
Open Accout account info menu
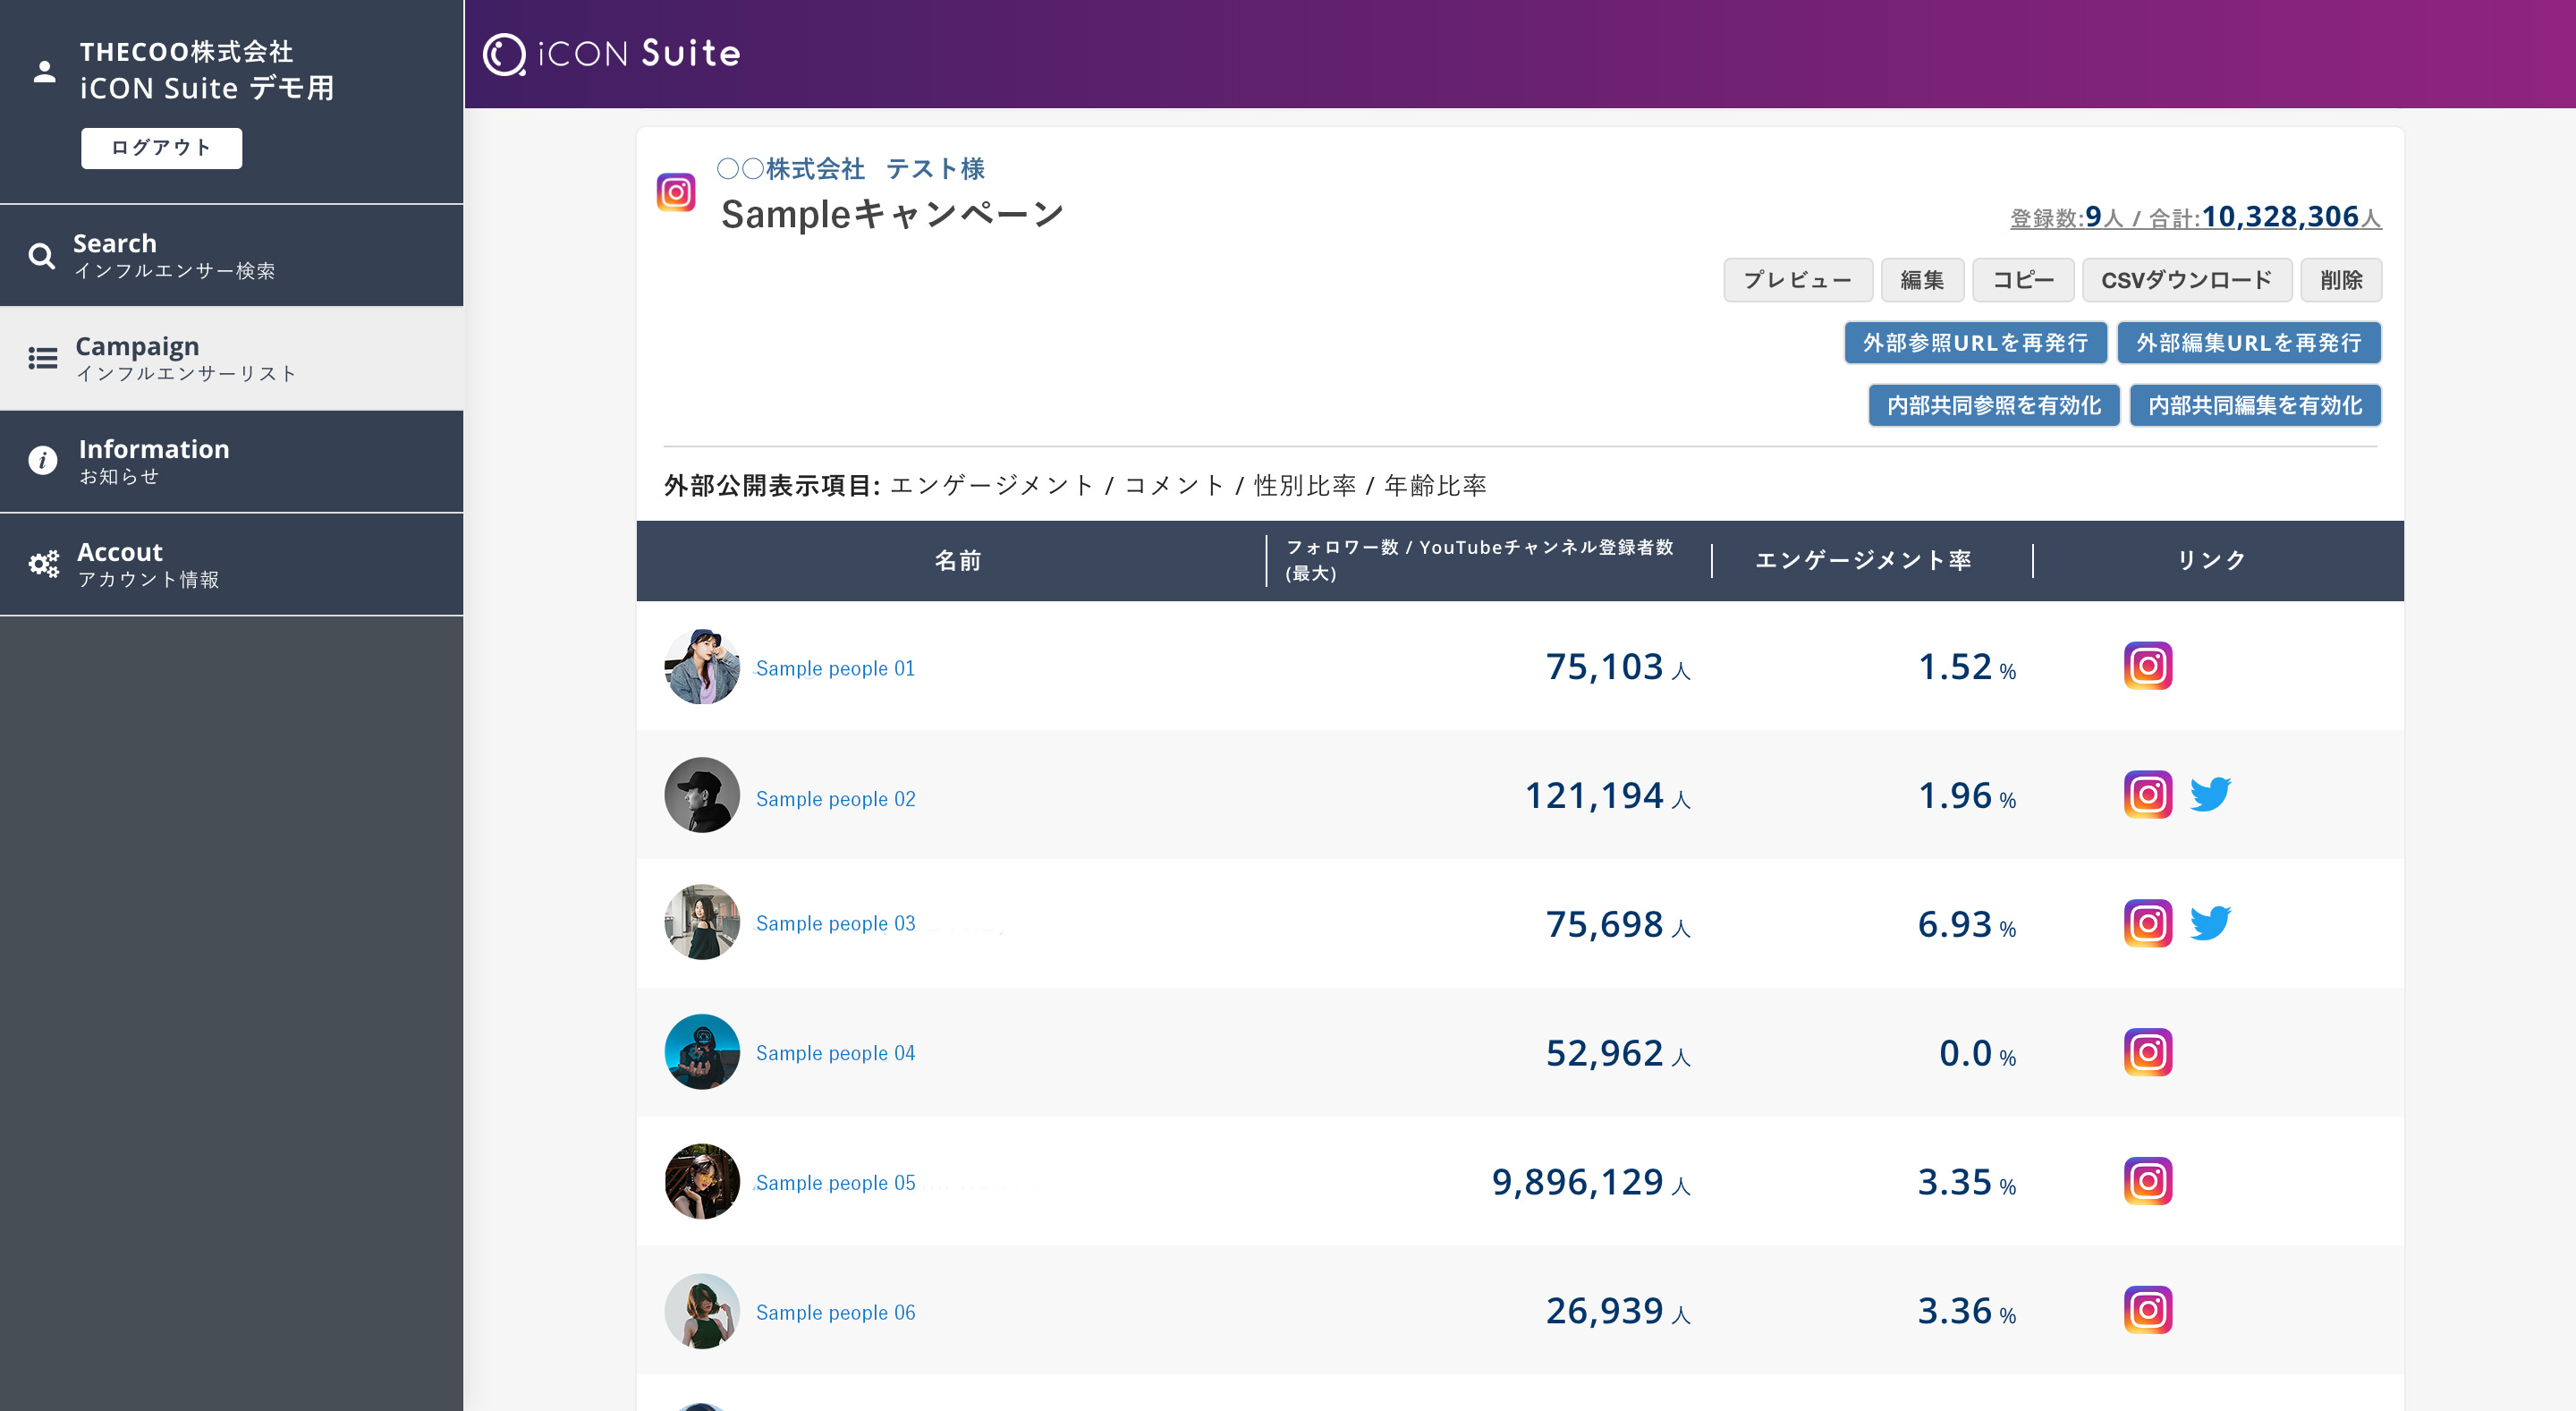coord(231,564)
